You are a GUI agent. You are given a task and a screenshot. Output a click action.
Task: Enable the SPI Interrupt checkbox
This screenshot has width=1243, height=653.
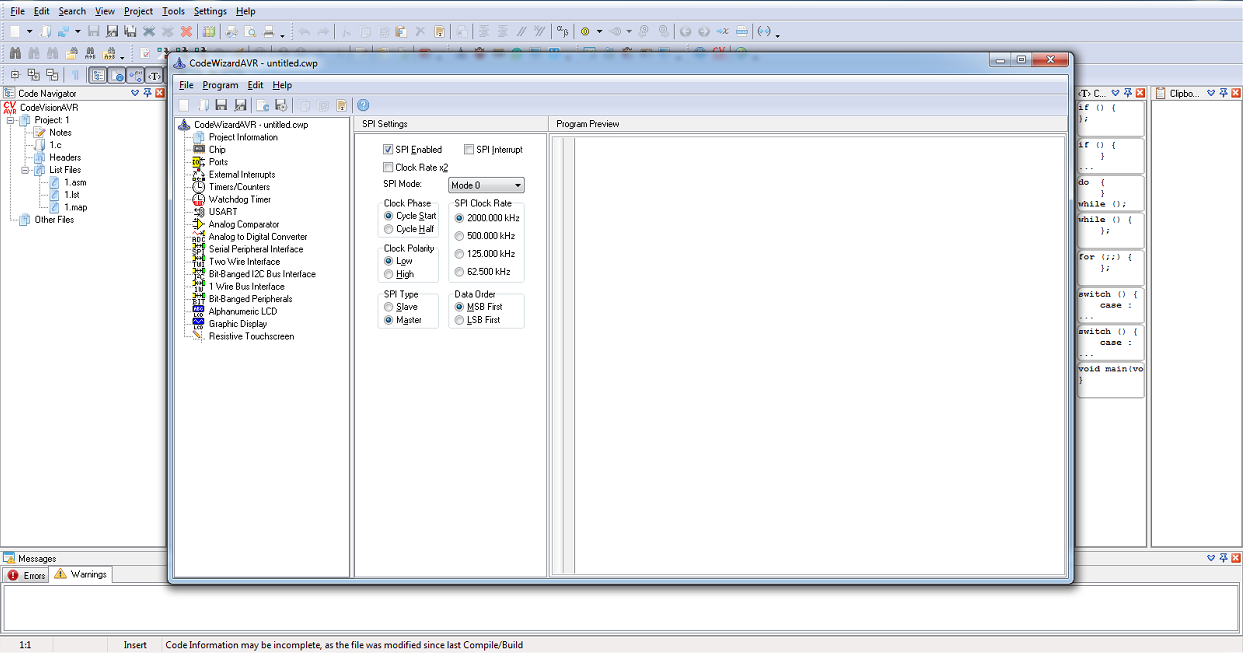pos(469,150)
